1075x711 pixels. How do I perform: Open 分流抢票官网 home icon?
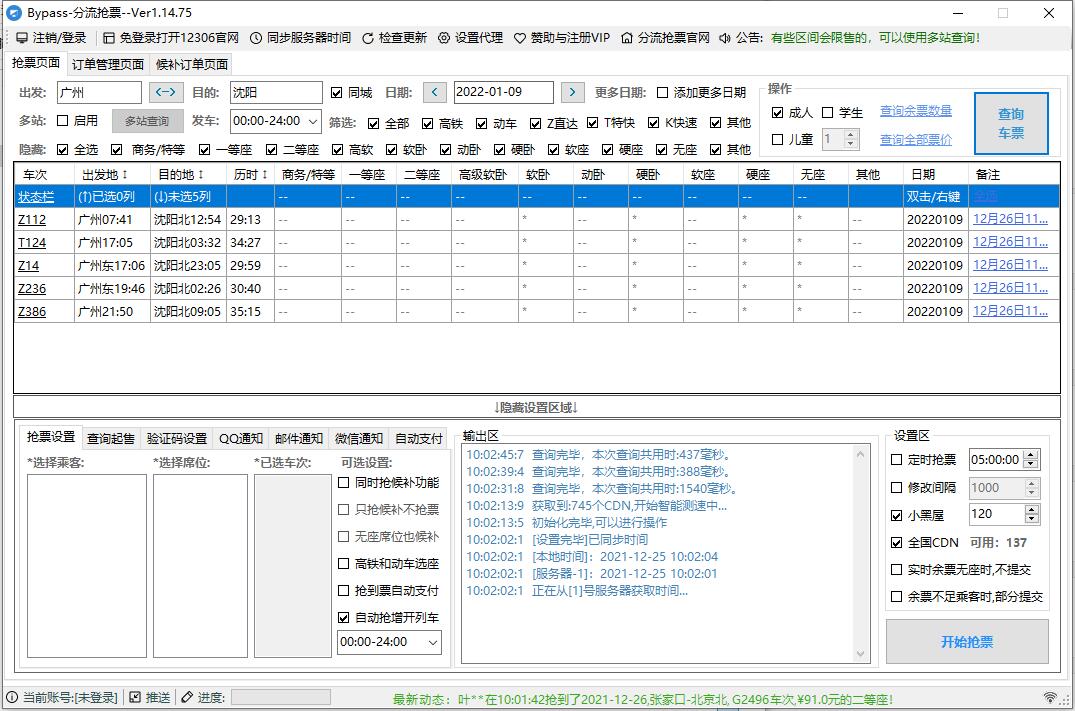(x=627, y=38)
